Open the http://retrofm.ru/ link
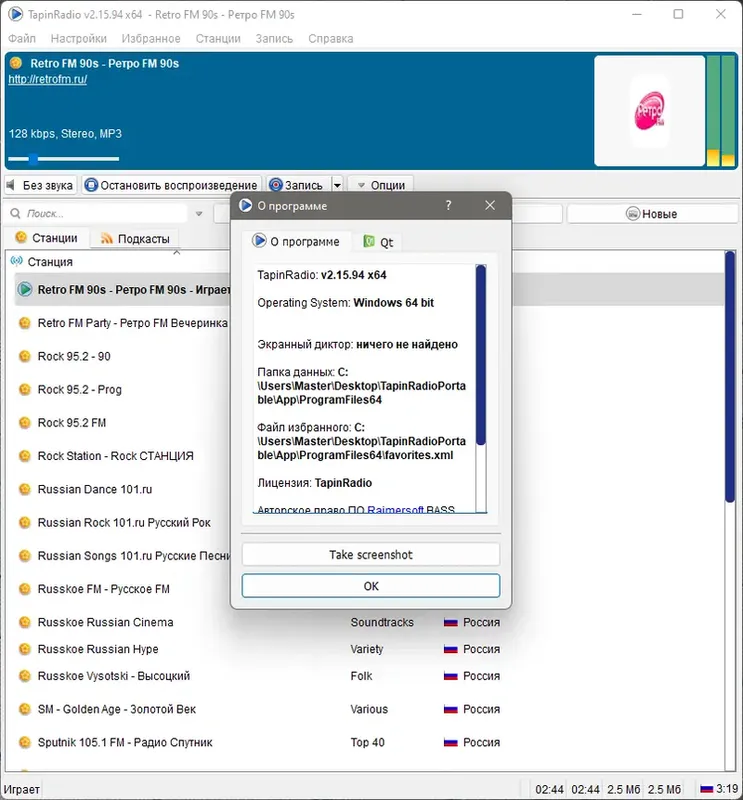Image resolution: width=743 pixels, height=800 pixels. coord(47,79)
